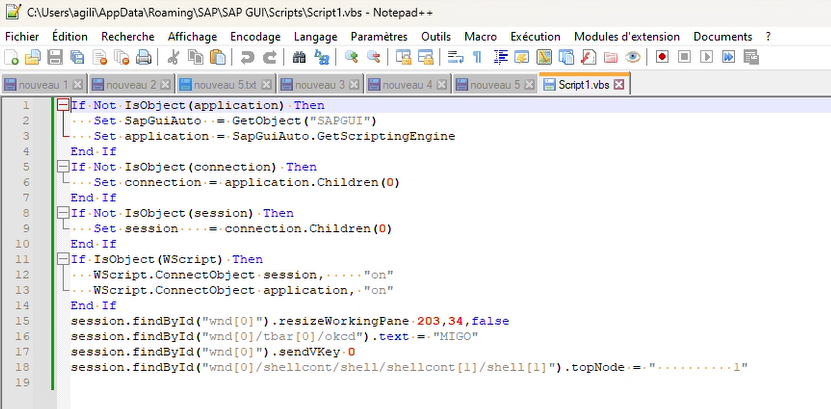The width and height of the screenshot is (831, 409).
Task: Switch to the nouveau 3 tab
Action: (x=320, y=85)
